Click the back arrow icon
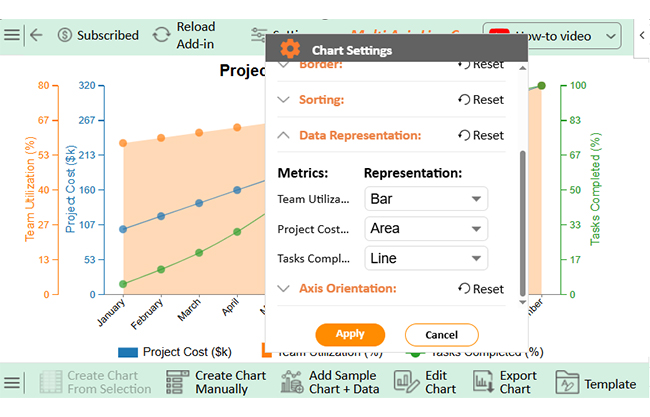650x417 pixels. (x=36, y=35)
